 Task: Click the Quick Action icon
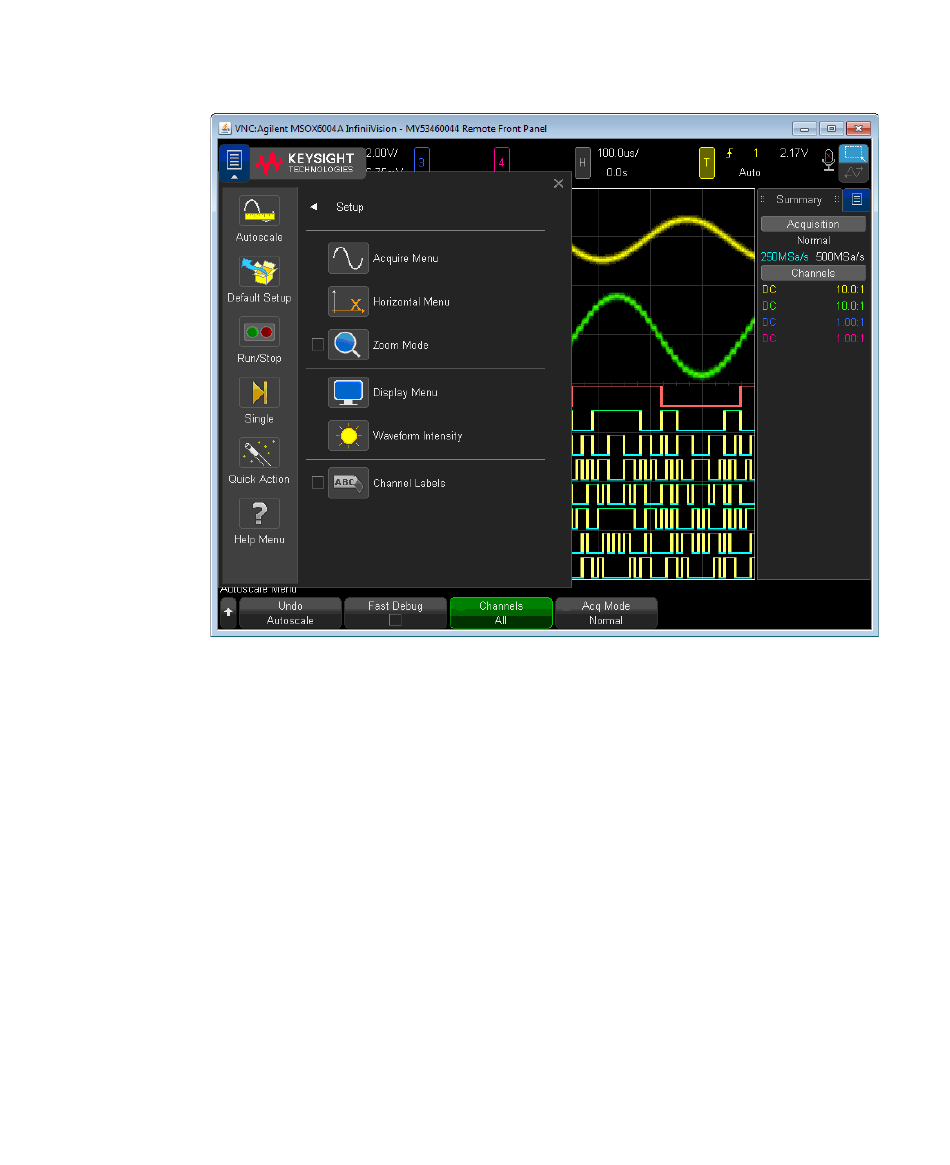pyautogui.click(x=259, y=452)
